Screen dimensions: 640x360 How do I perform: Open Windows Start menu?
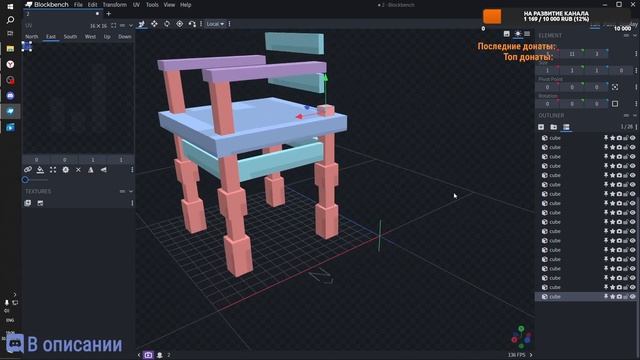click(x=11, y=6)
